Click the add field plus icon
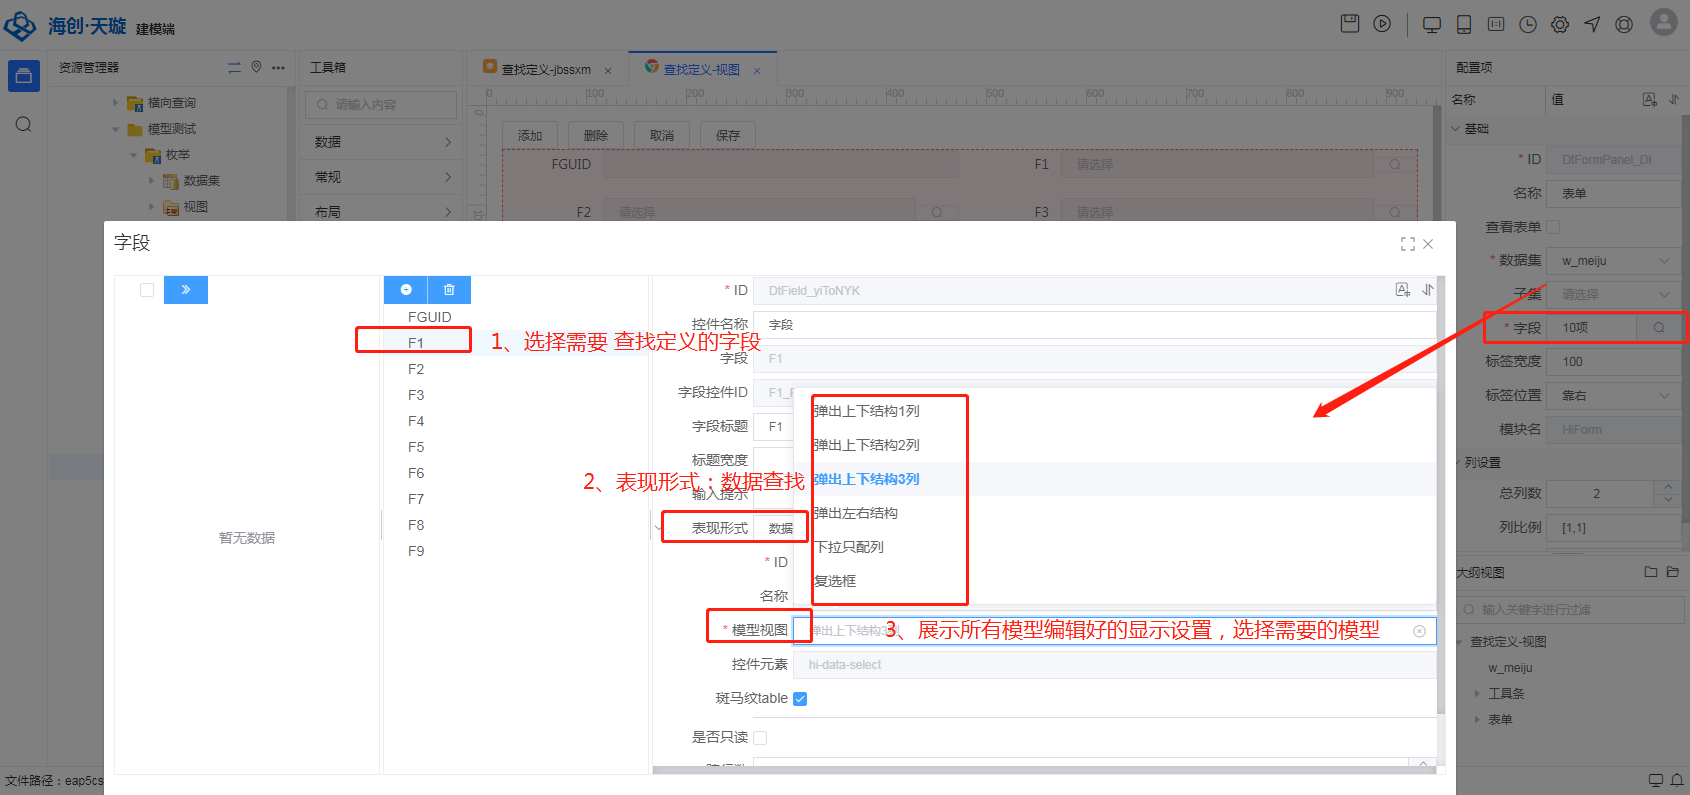 (406, 290)
